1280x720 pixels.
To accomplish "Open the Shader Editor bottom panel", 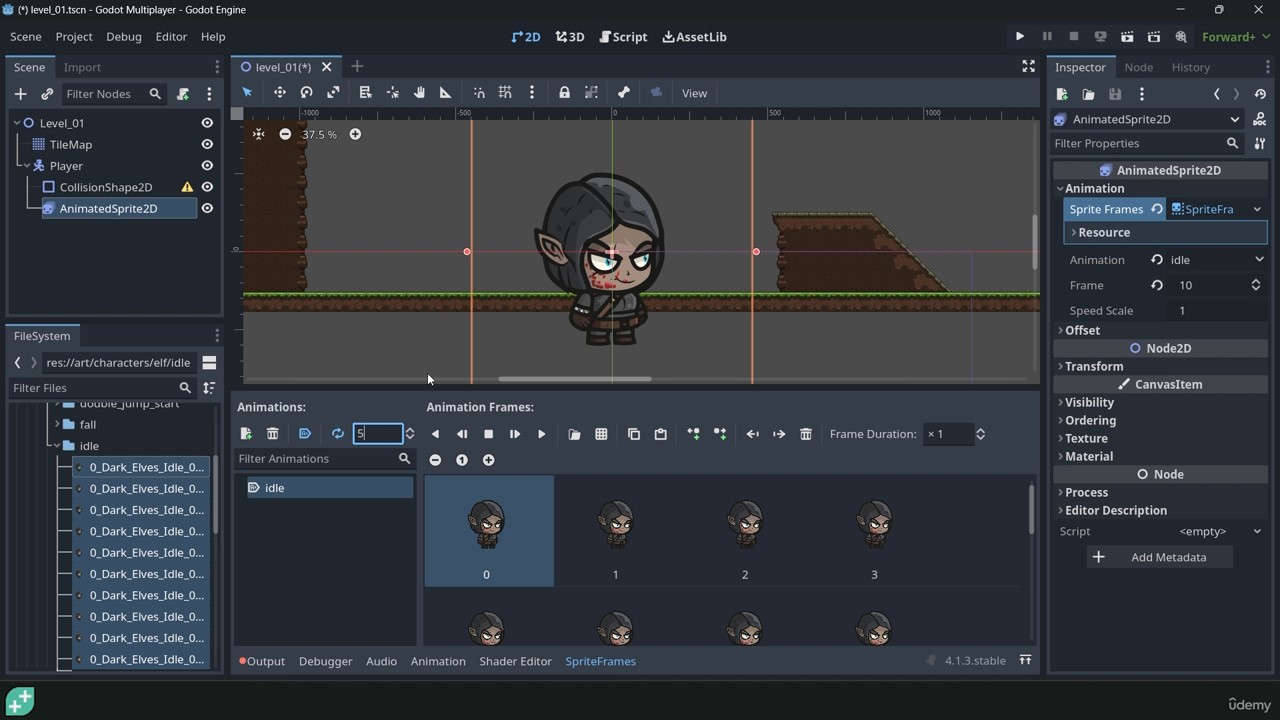I will (515, 661).
